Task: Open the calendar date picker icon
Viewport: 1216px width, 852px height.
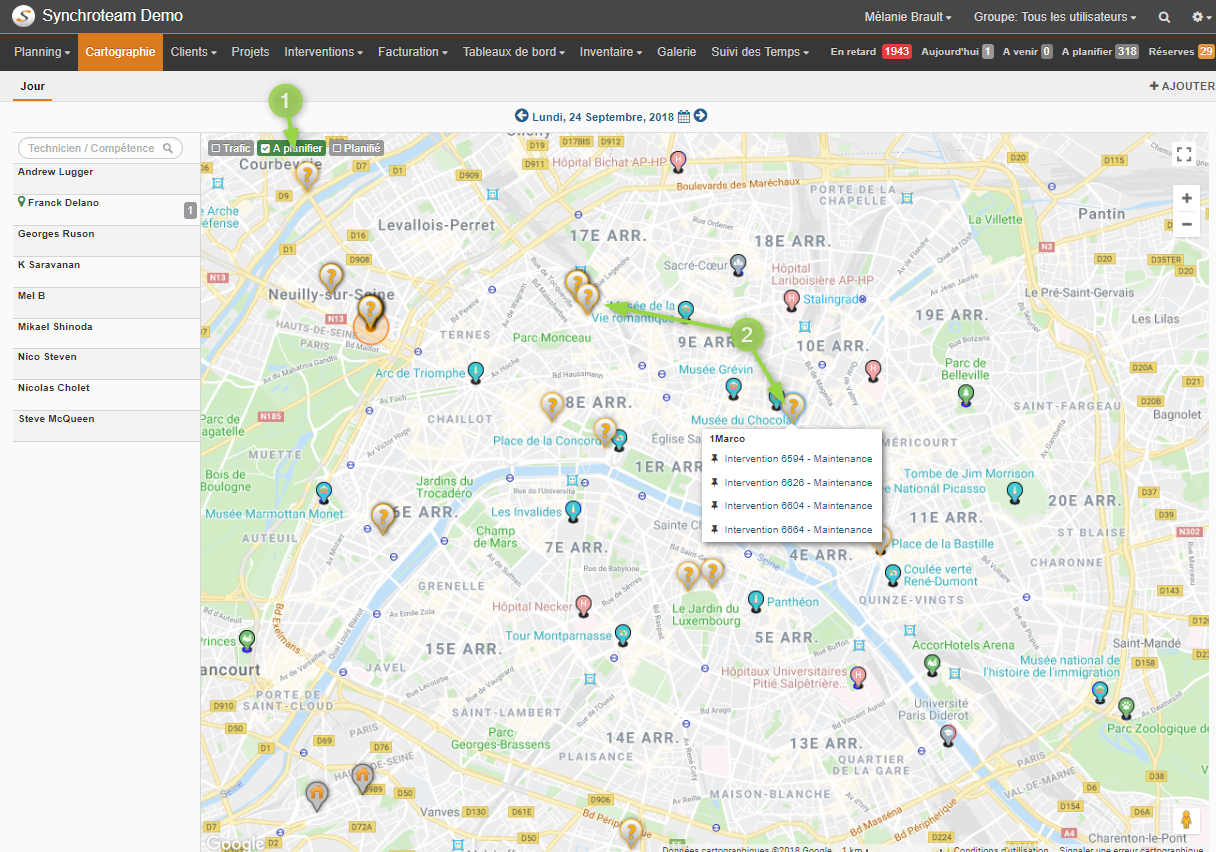Action: click(684, 116)
